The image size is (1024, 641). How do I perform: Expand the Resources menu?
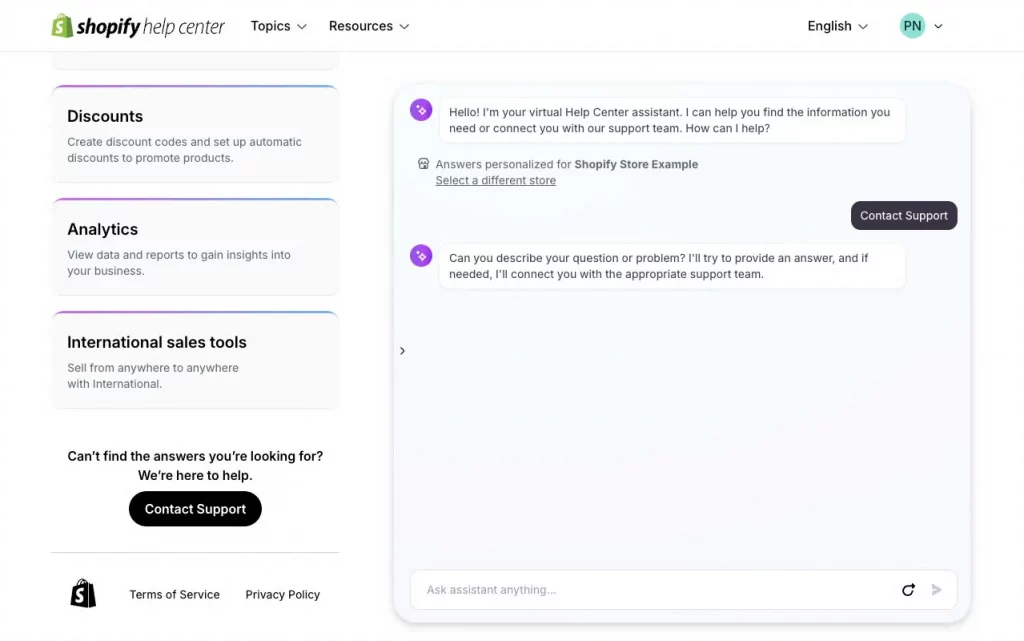[369, 26]
